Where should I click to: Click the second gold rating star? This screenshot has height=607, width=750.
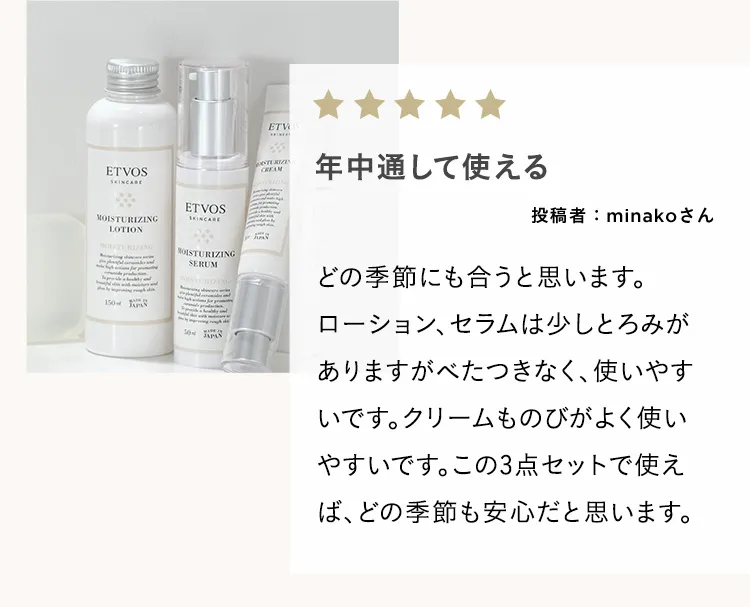point(370,104)
